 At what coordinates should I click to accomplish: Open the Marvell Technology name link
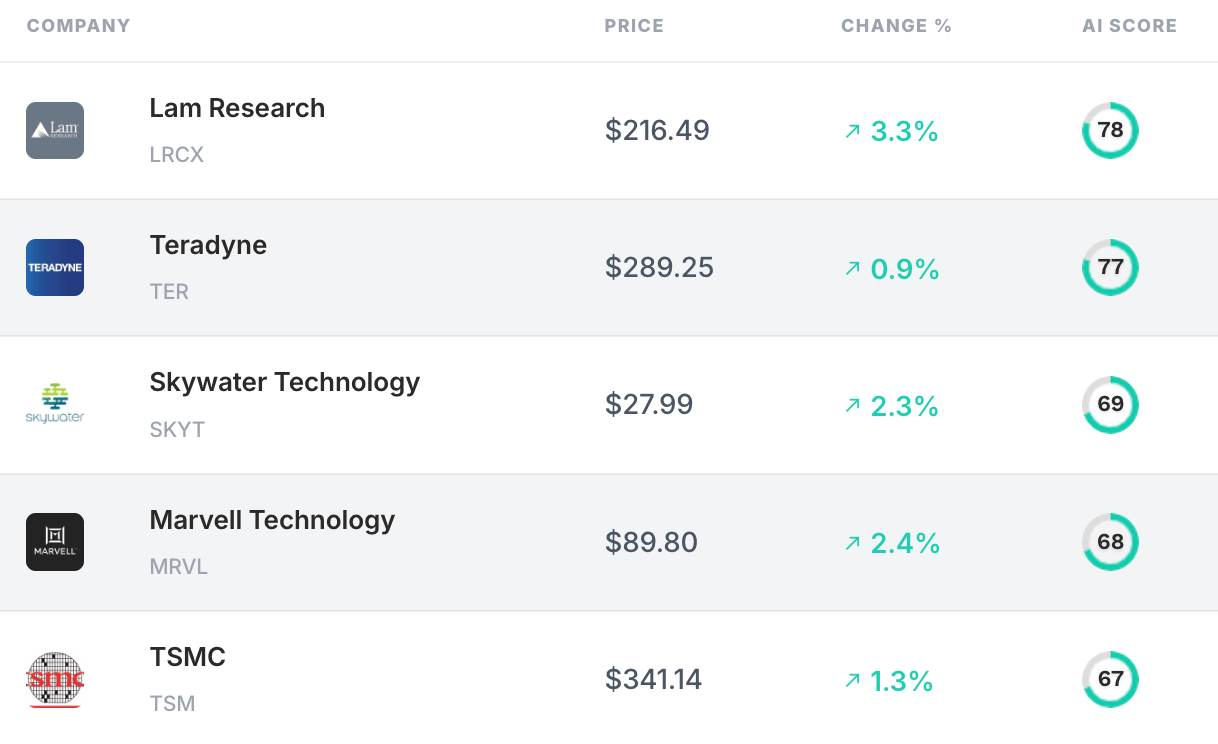[x=272, y=520]
